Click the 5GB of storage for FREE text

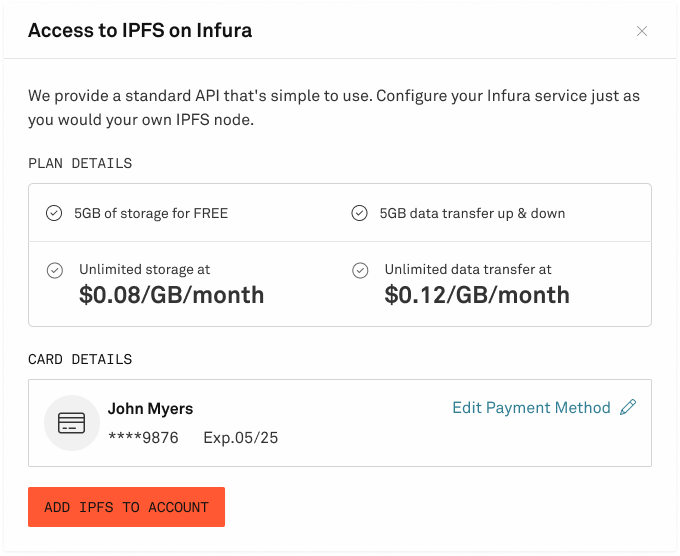[151, 213]
